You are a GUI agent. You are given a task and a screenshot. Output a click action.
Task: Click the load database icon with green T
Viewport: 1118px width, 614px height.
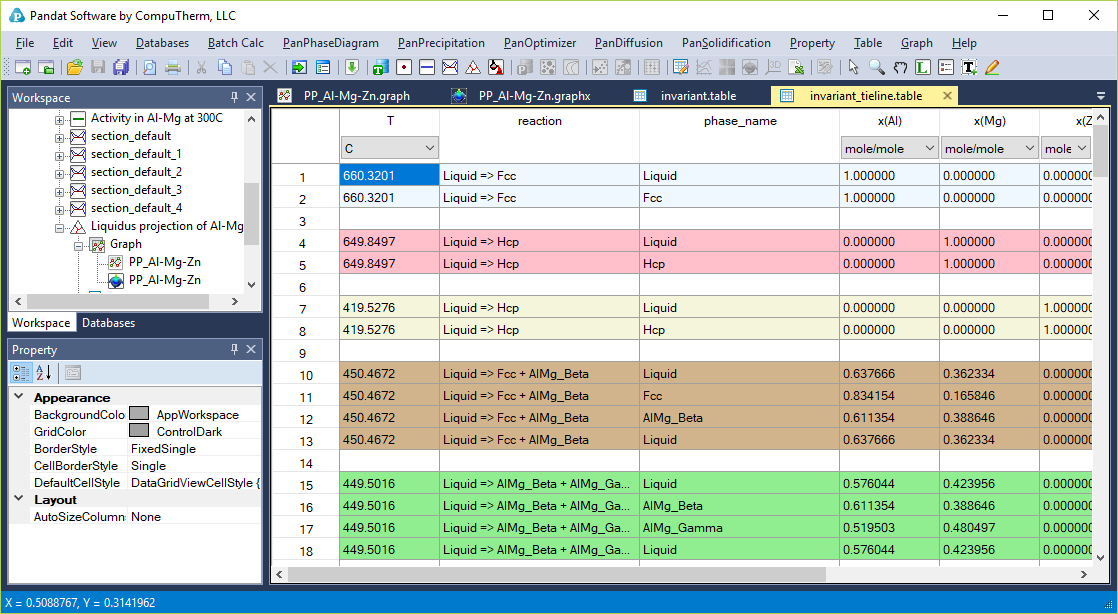point(379,68)
